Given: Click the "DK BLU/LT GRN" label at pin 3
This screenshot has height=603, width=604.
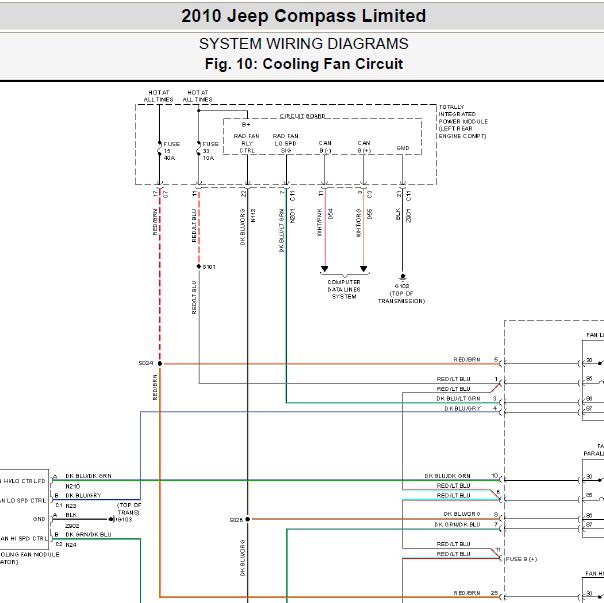Looking at the screenshot, I should click(458, 399).
